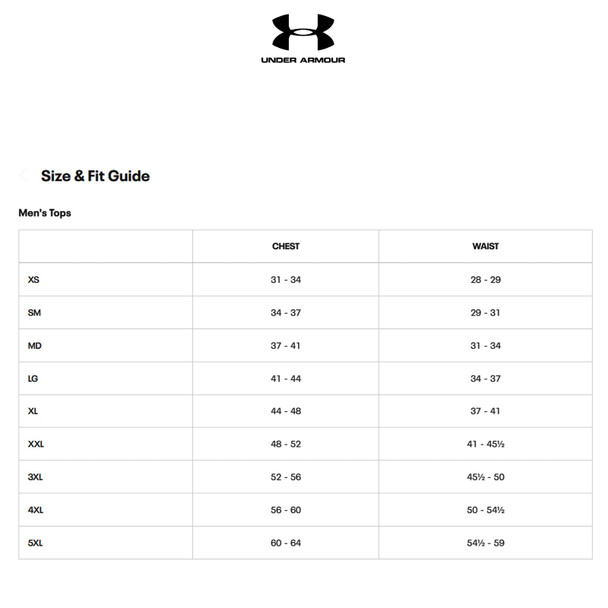Select the 4XL size row label
Screen dimensions: 608x608
(35, 510)
